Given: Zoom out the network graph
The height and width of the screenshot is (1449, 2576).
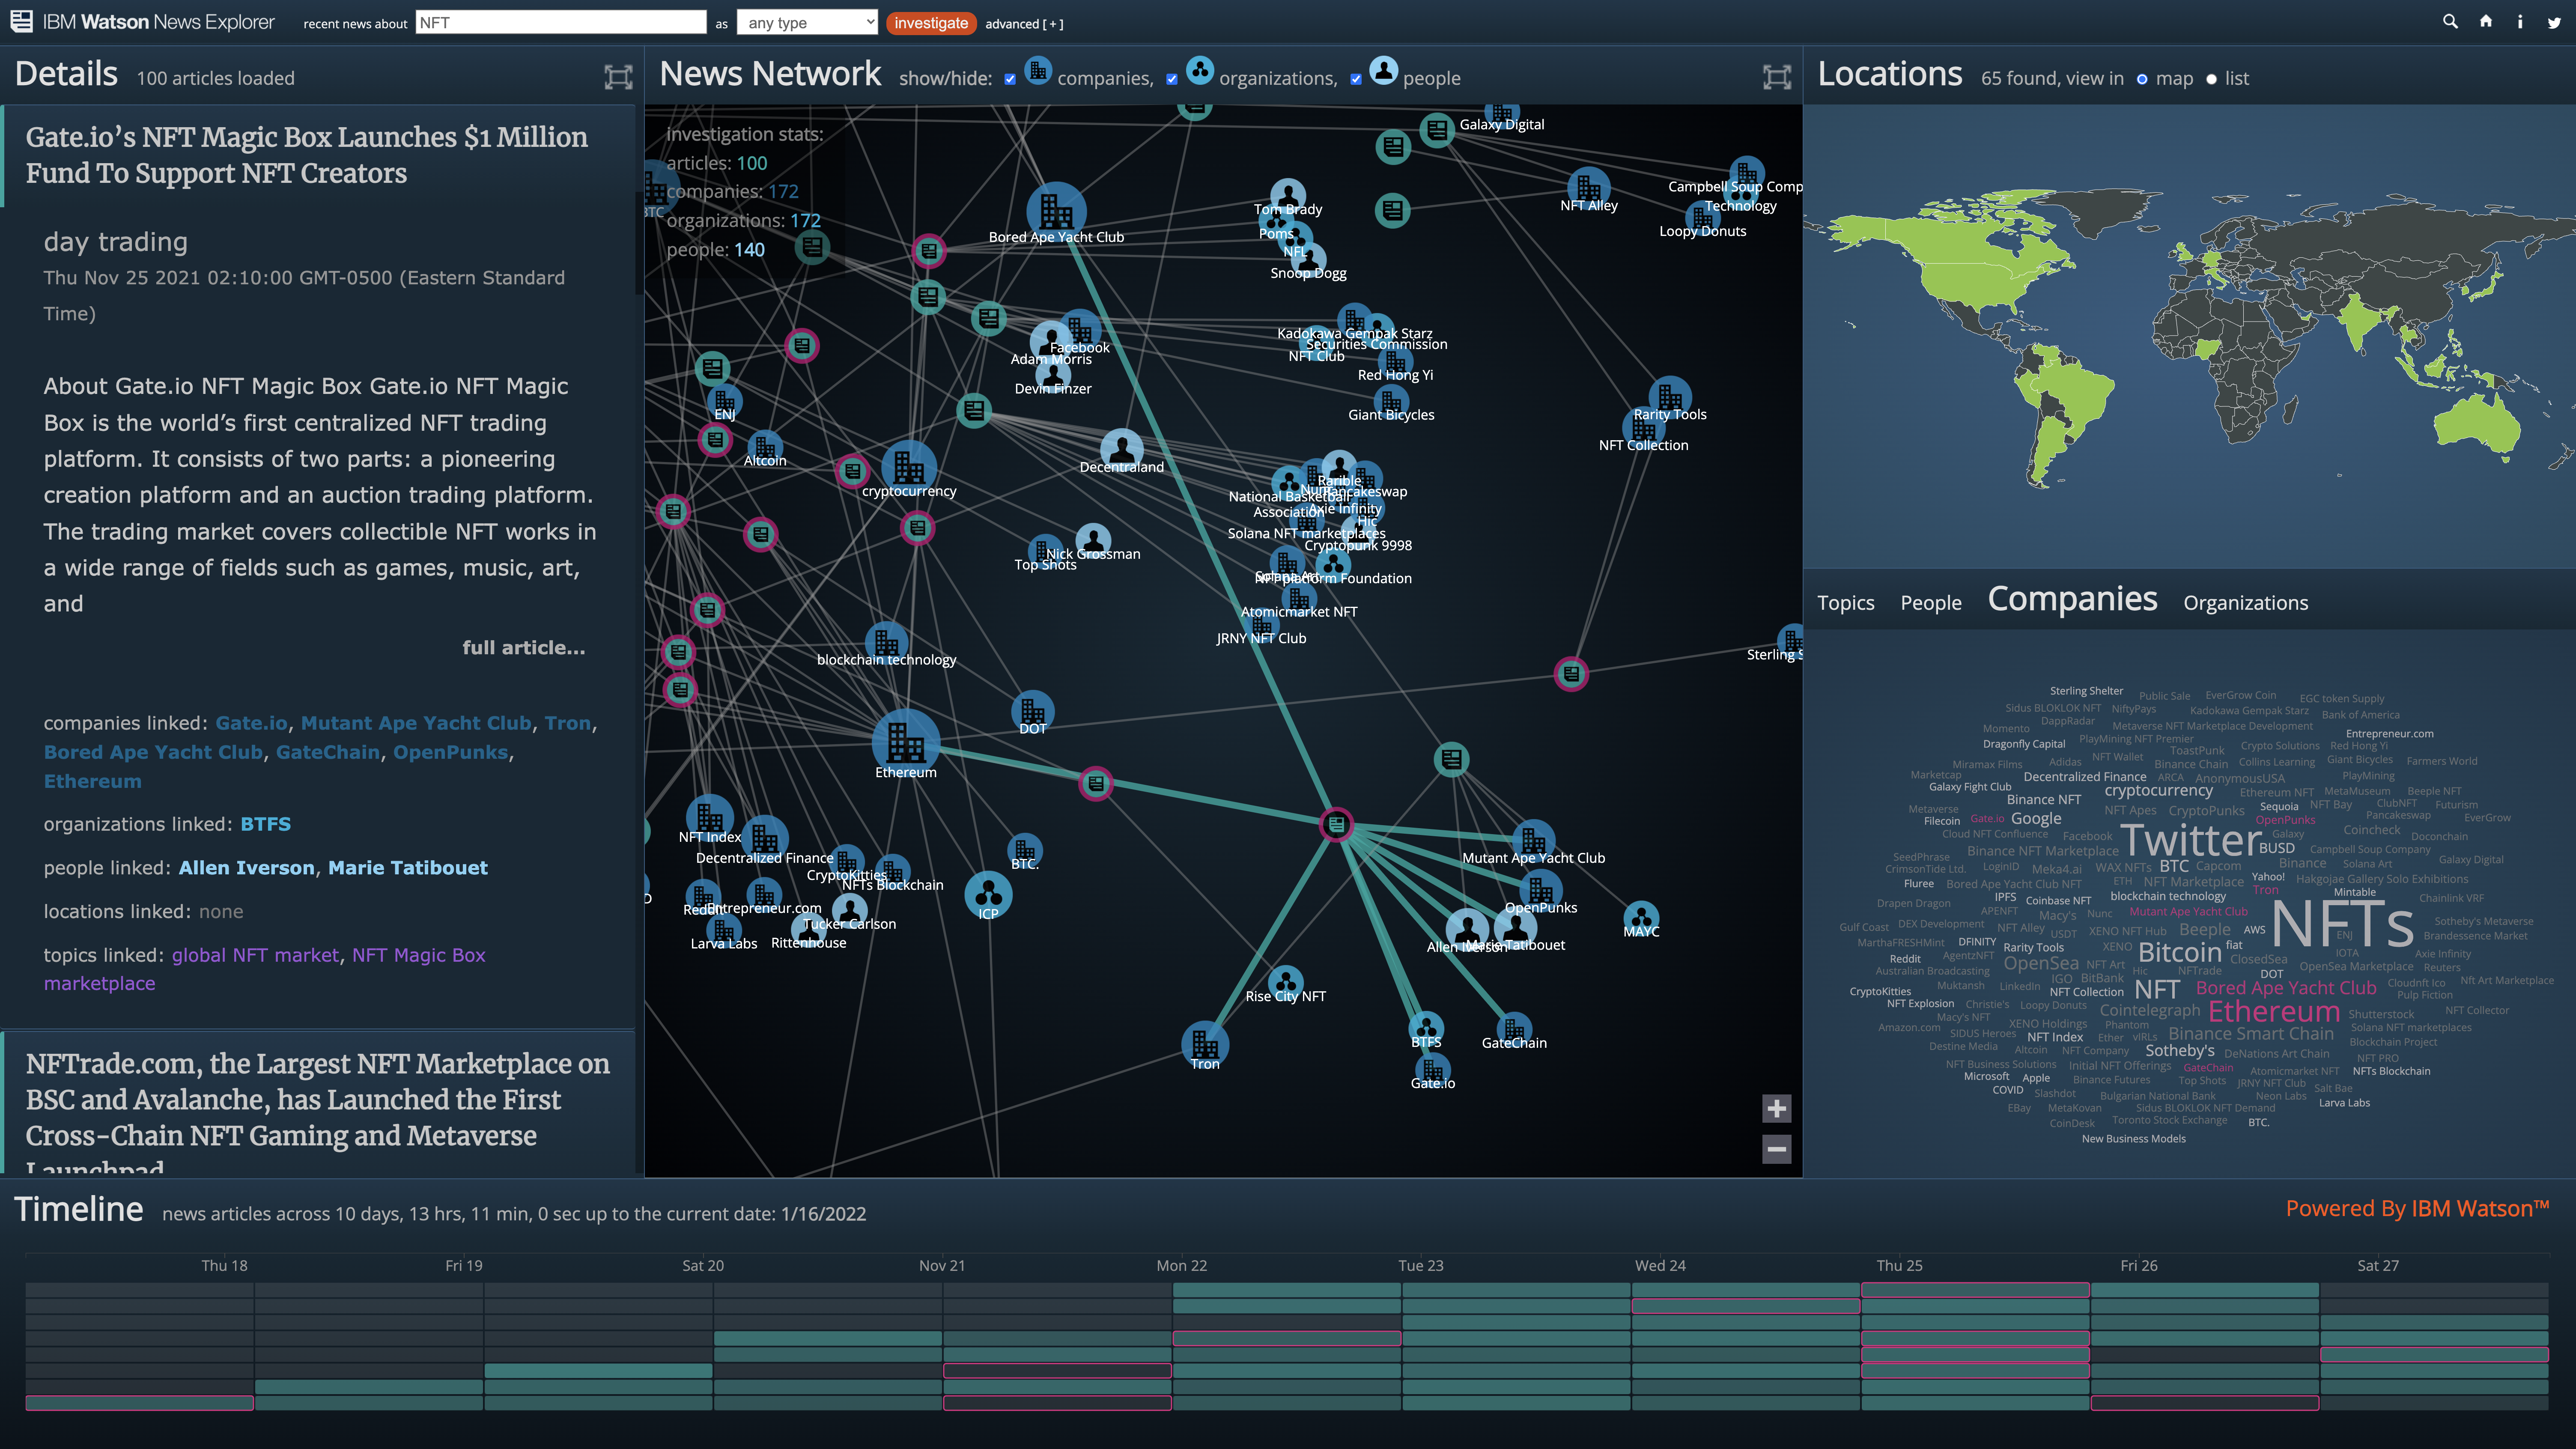Looking at the screenshot, I should point(1776,1149).
